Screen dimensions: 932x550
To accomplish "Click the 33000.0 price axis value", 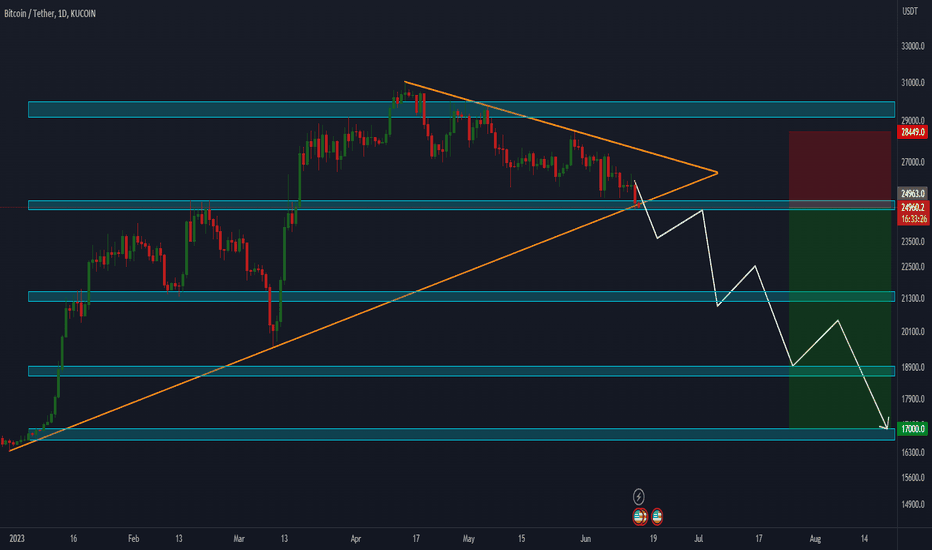I will pos(912,46).
